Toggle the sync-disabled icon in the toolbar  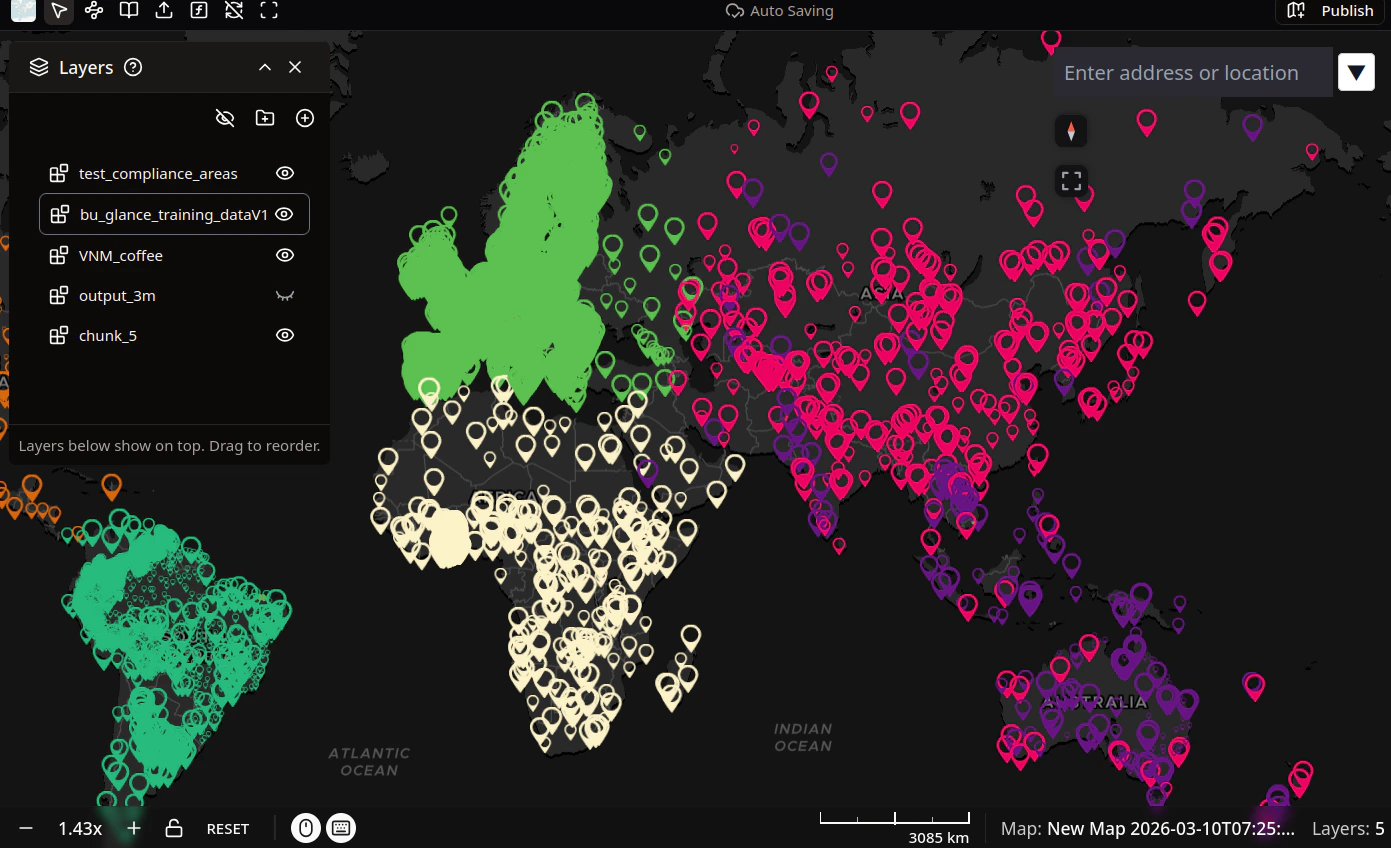[234, 11]
